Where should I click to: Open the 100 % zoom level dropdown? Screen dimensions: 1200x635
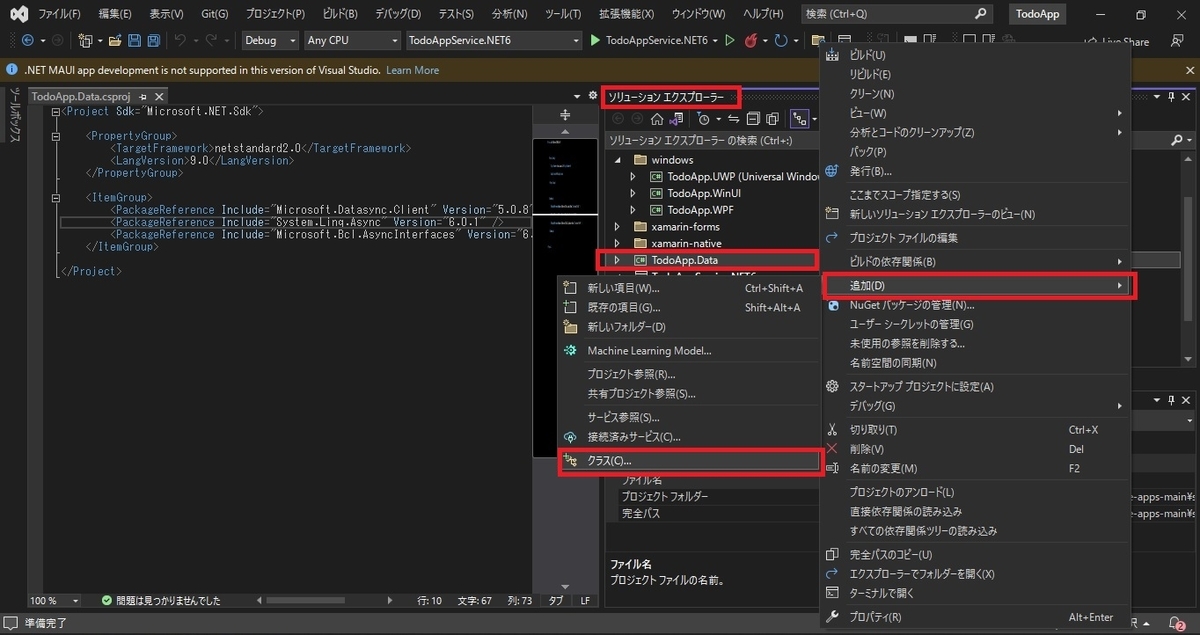click(56, 600)
